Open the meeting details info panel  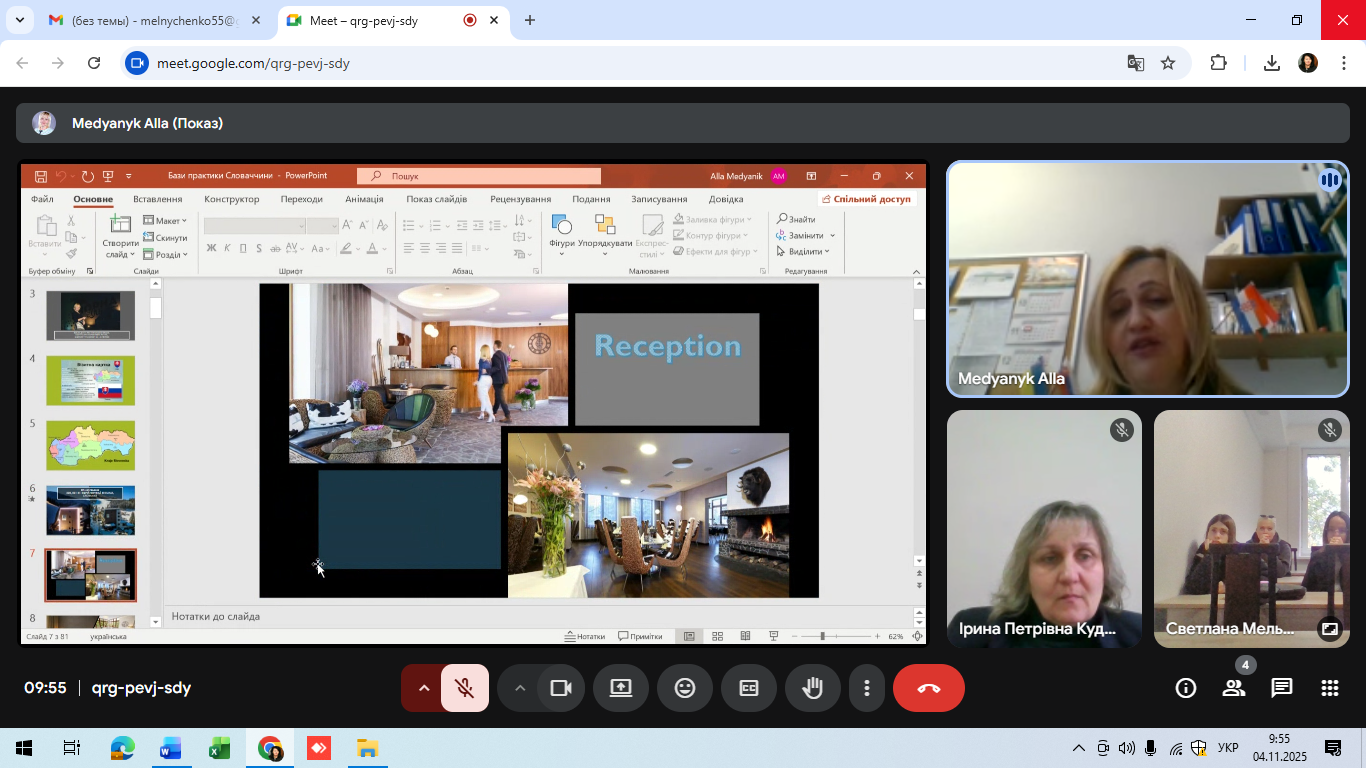pyautogui.click(x=1186, y=688)
